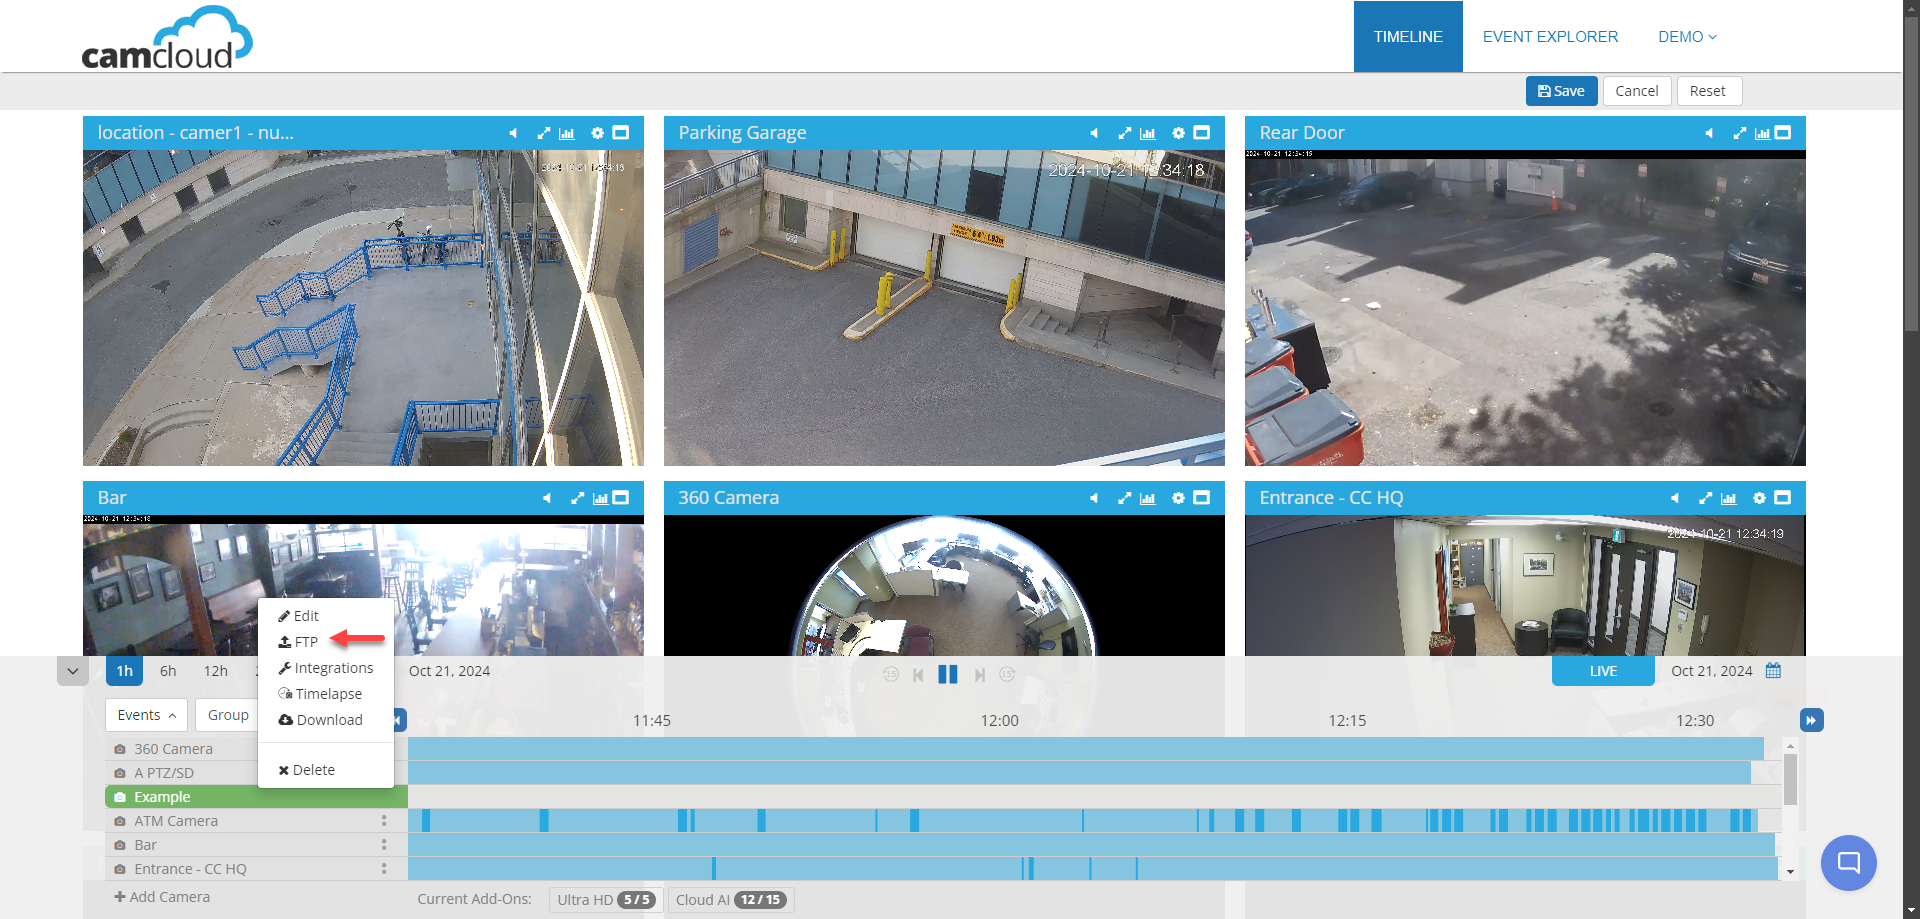Viewport: 1920px width, 919px height.
Task: Open analytics chart for Rear Door camera
Action: pos(1762,133)
